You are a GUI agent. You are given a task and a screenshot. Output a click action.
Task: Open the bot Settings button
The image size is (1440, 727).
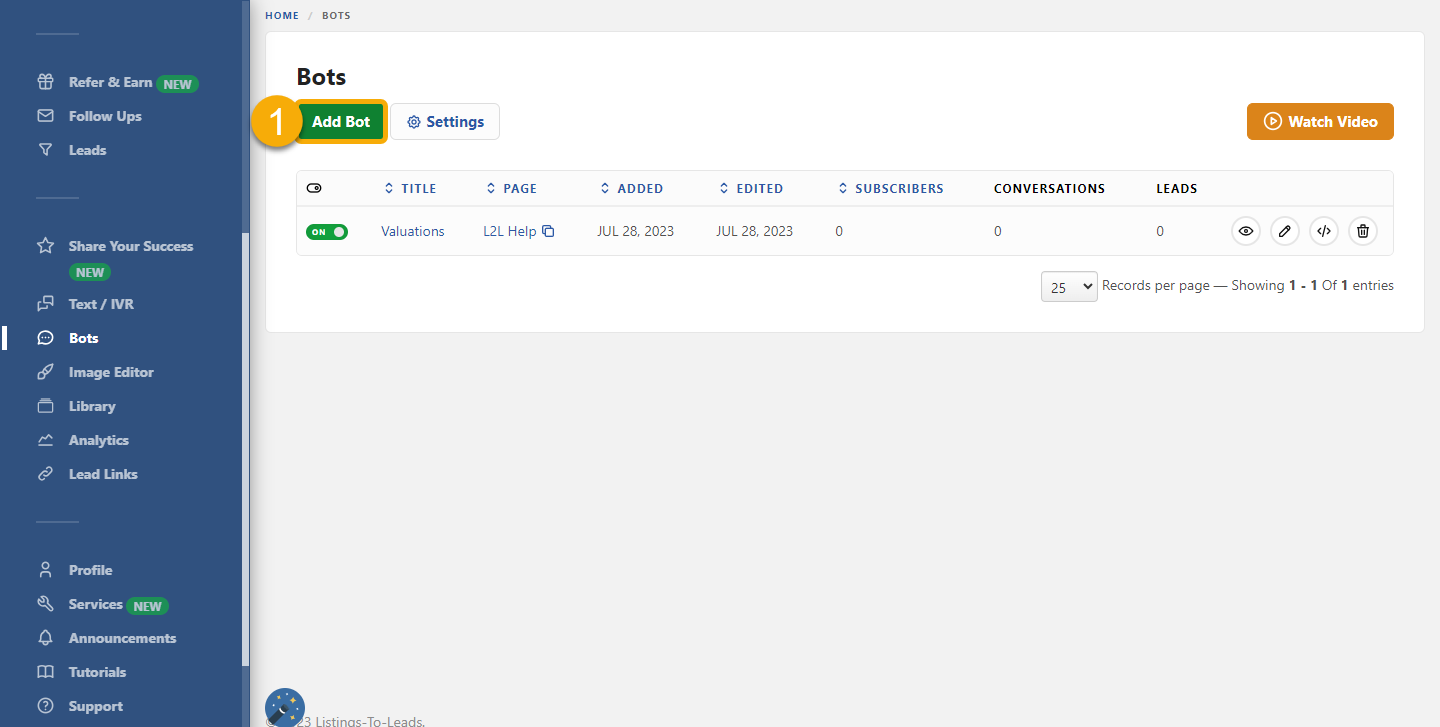point(445,122)
